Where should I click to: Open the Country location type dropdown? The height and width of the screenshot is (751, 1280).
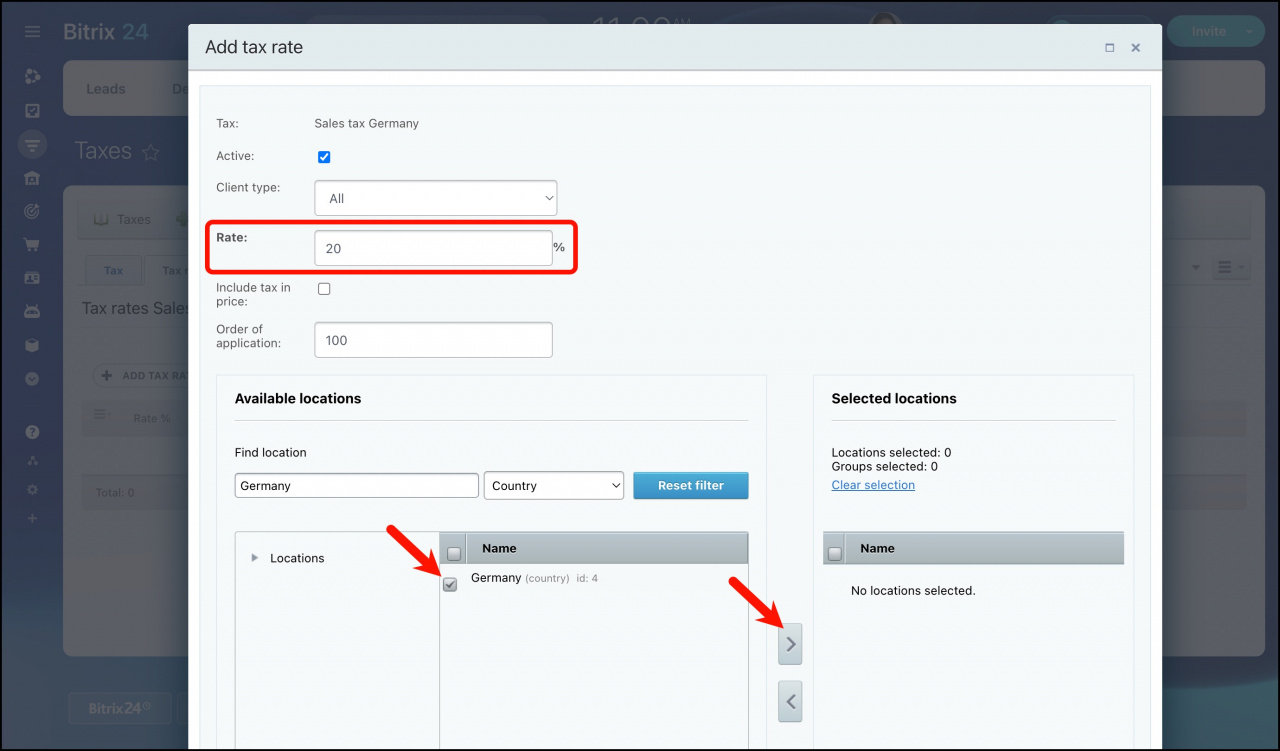click(x=554, y=486)
